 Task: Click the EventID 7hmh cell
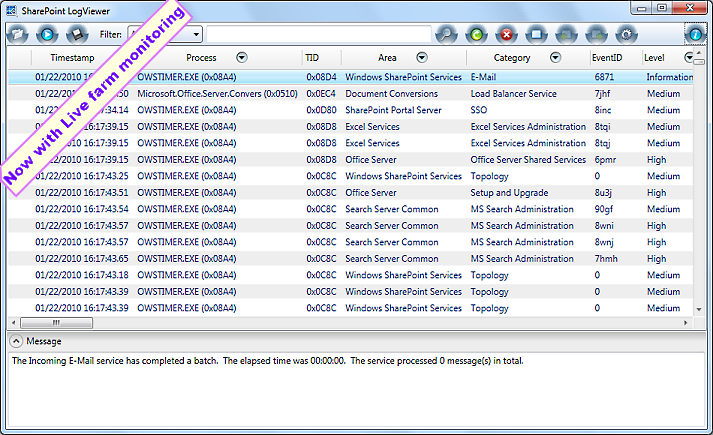(606, 259)
